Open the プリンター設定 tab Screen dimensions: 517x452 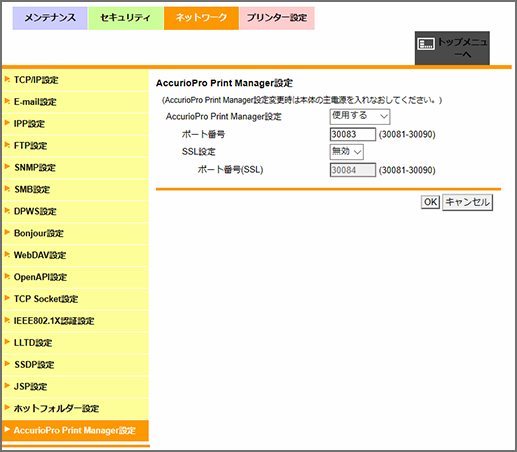[x=277, y=18]
